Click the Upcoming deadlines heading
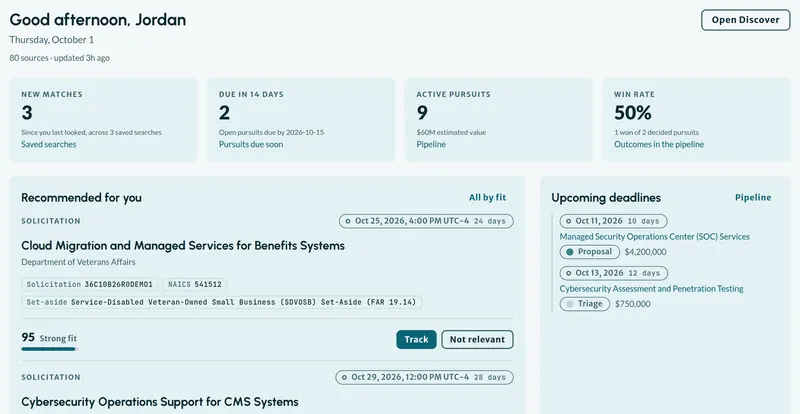 coord(606,198)
